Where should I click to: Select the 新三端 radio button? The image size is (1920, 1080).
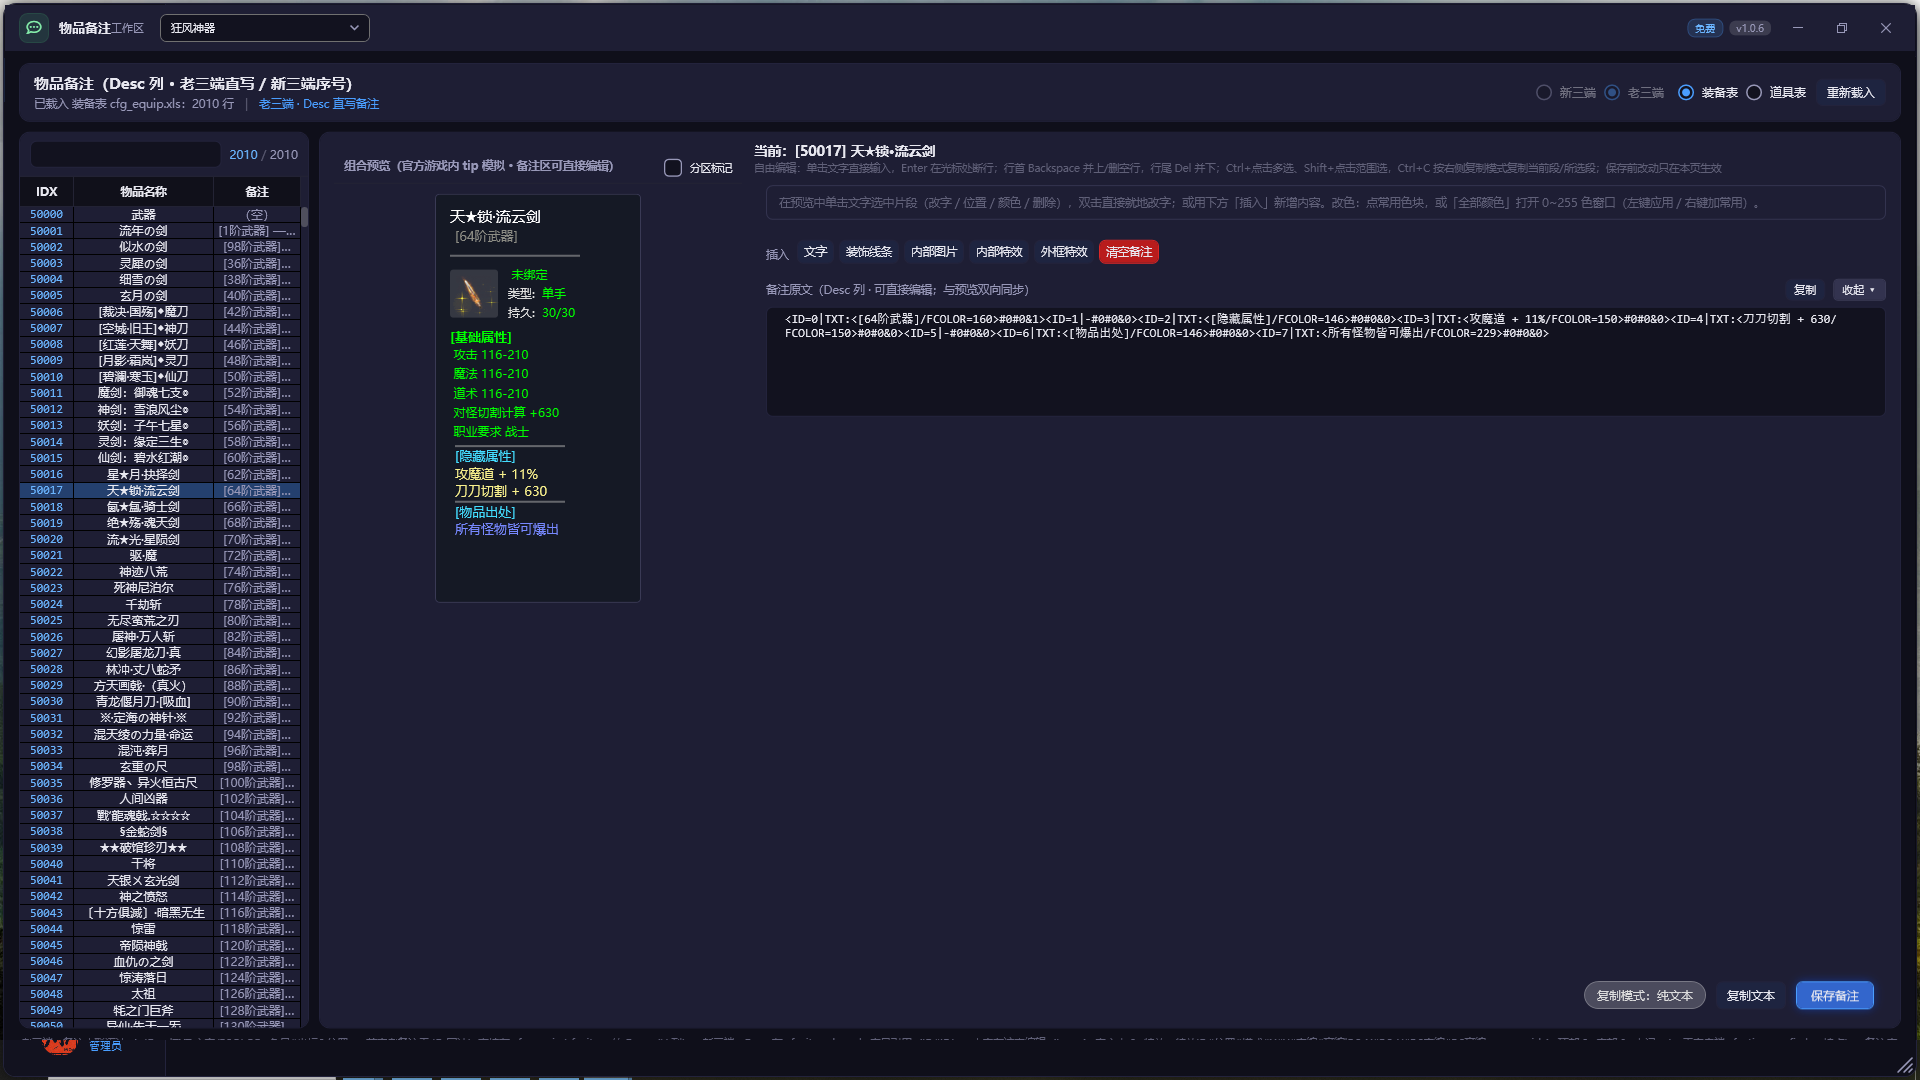point(1544,93)
